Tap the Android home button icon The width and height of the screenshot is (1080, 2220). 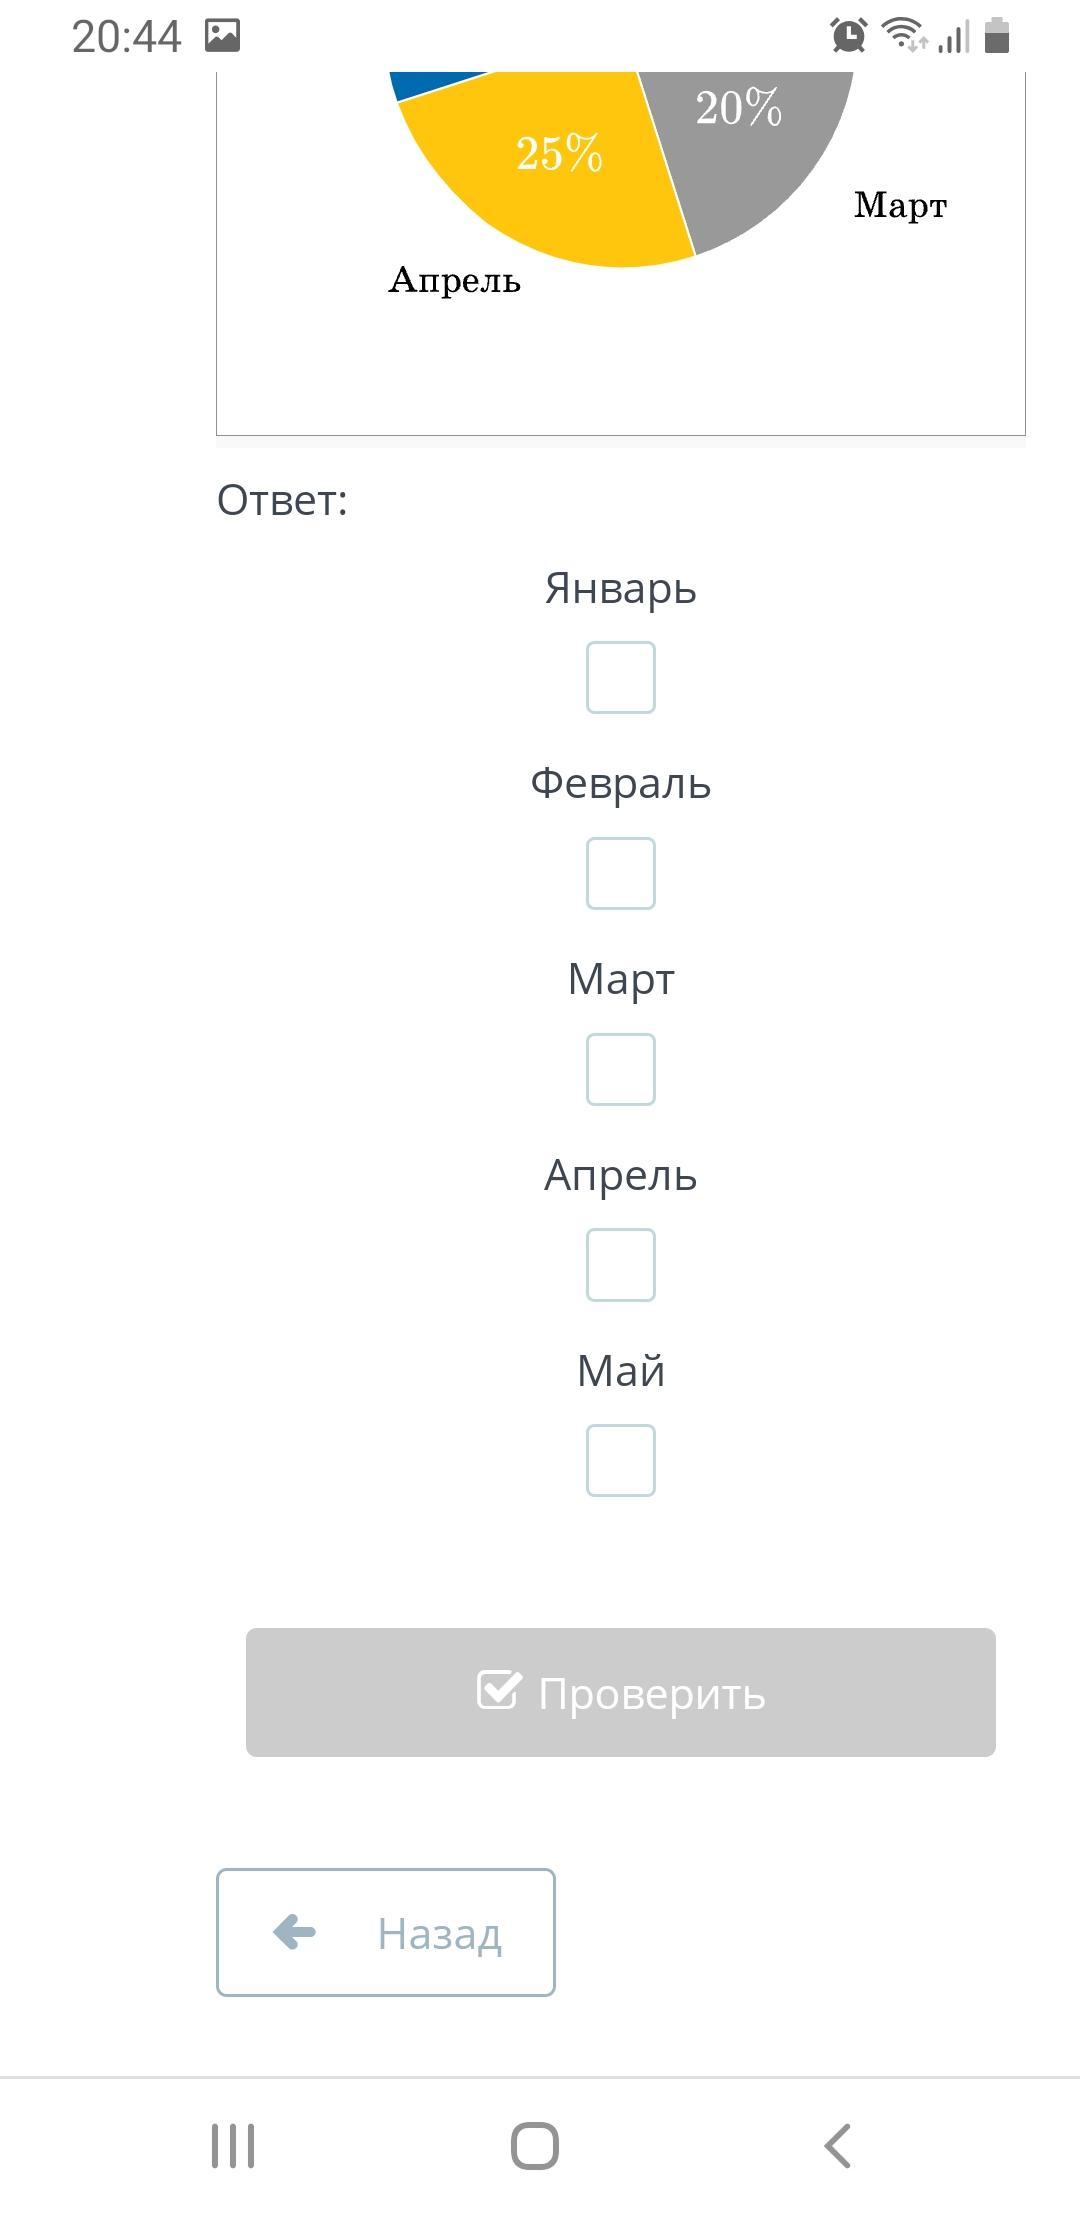point(535,2146)
